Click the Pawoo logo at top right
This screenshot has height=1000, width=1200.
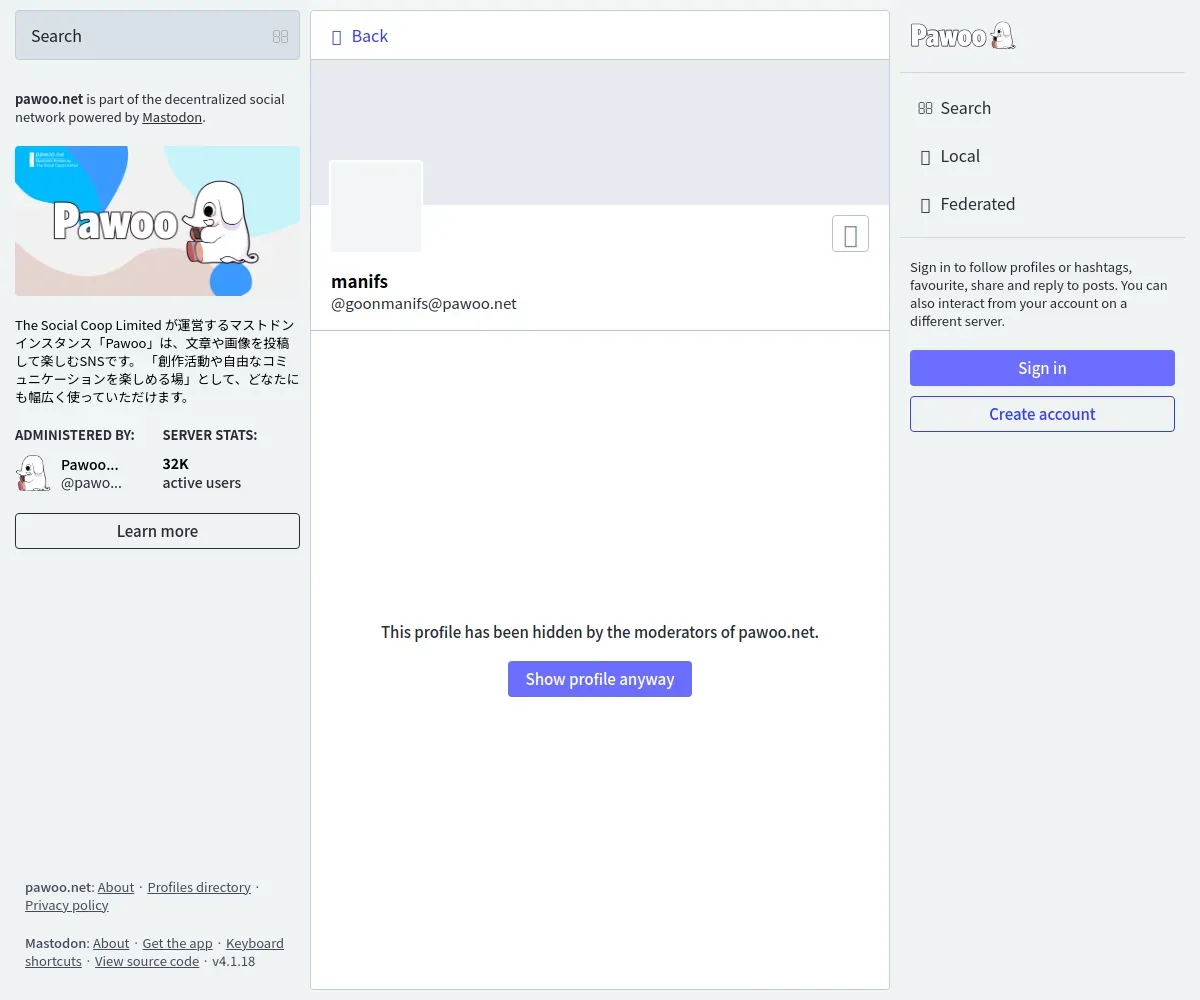point(963,36)
